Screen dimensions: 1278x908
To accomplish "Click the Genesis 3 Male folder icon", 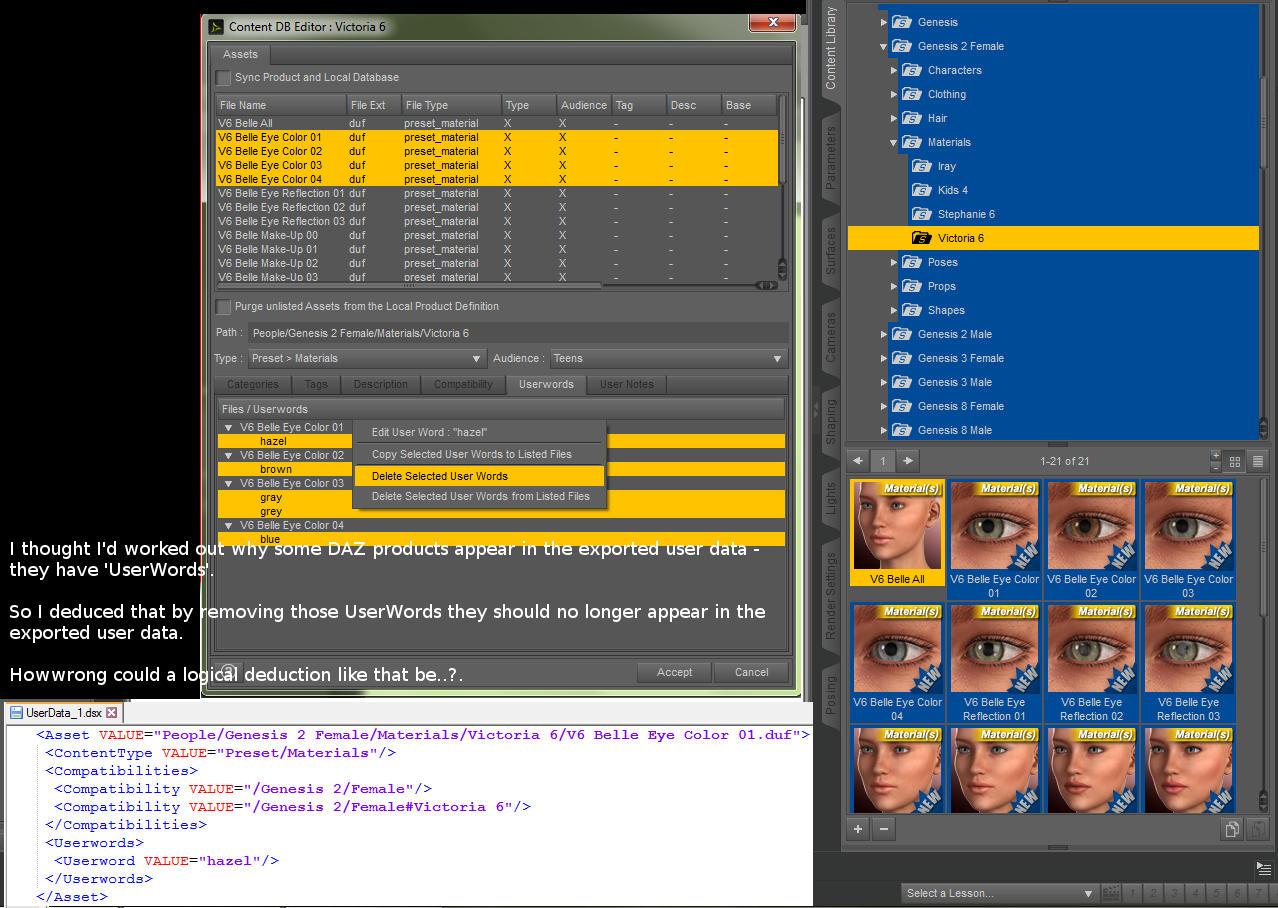I will [901, 382].
